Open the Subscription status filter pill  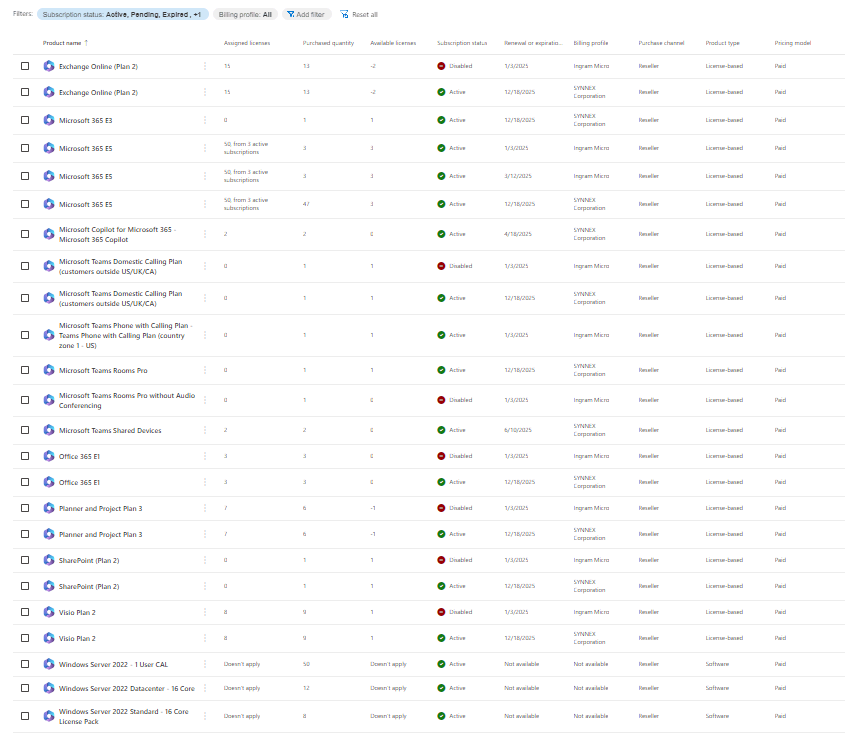[x=122, y=15]
